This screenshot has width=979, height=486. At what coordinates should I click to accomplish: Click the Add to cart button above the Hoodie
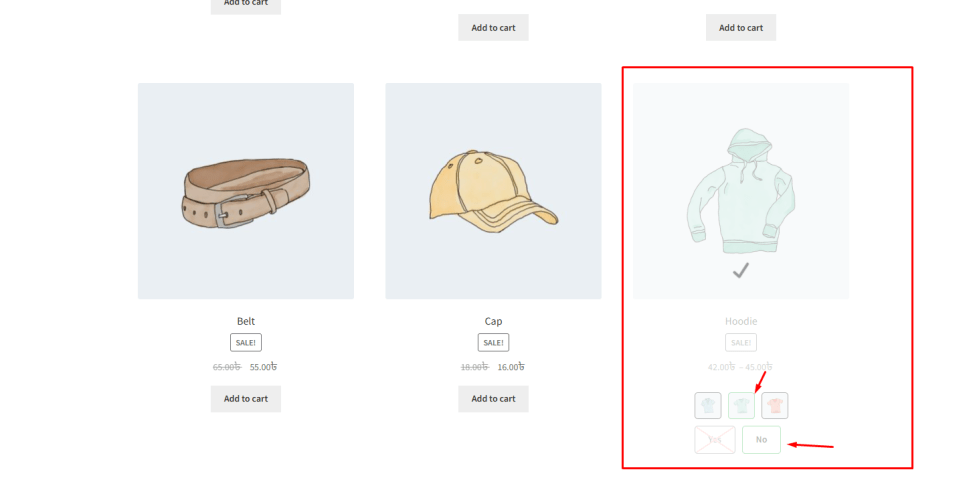(x=740, y=27)
